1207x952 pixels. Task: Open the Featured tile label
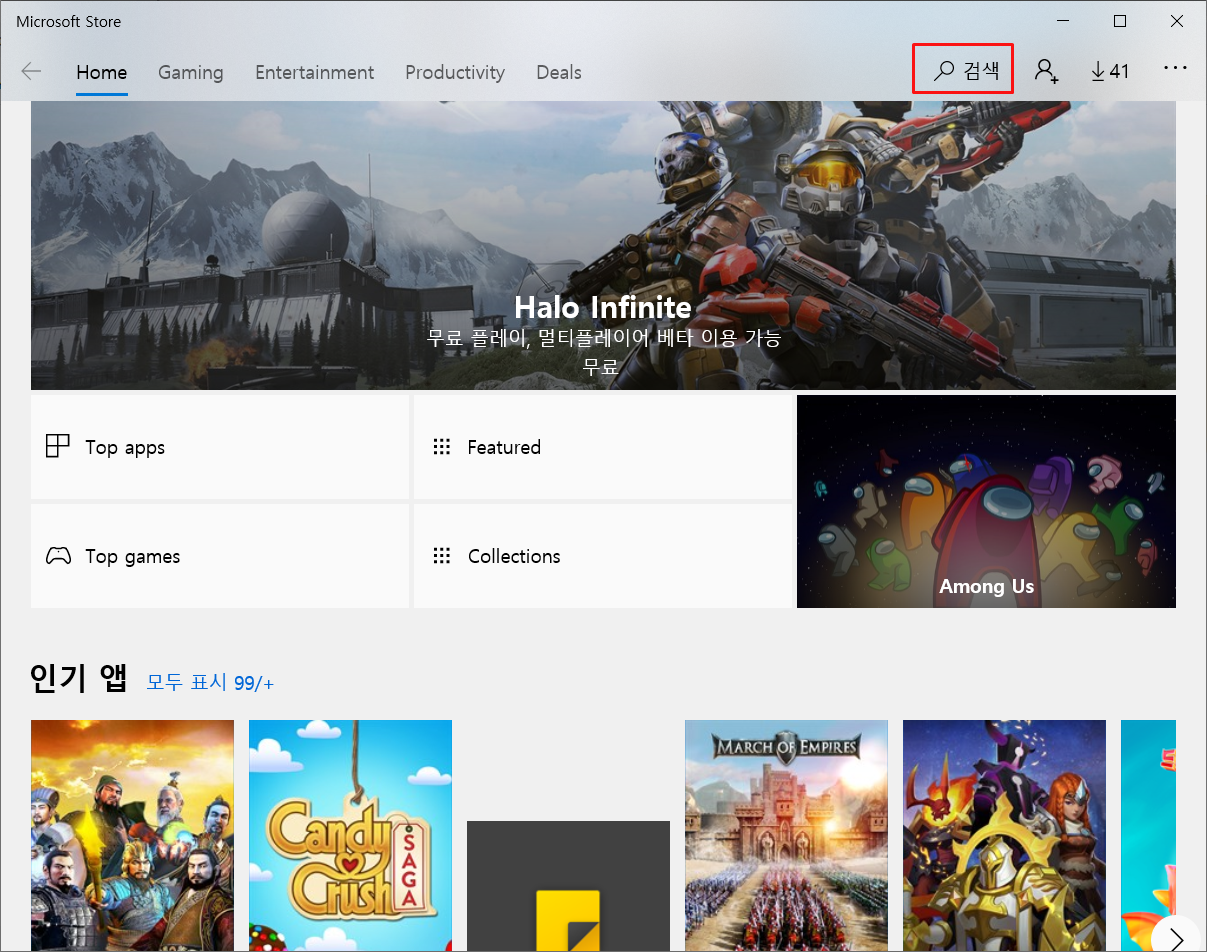[x=504, y=447]
